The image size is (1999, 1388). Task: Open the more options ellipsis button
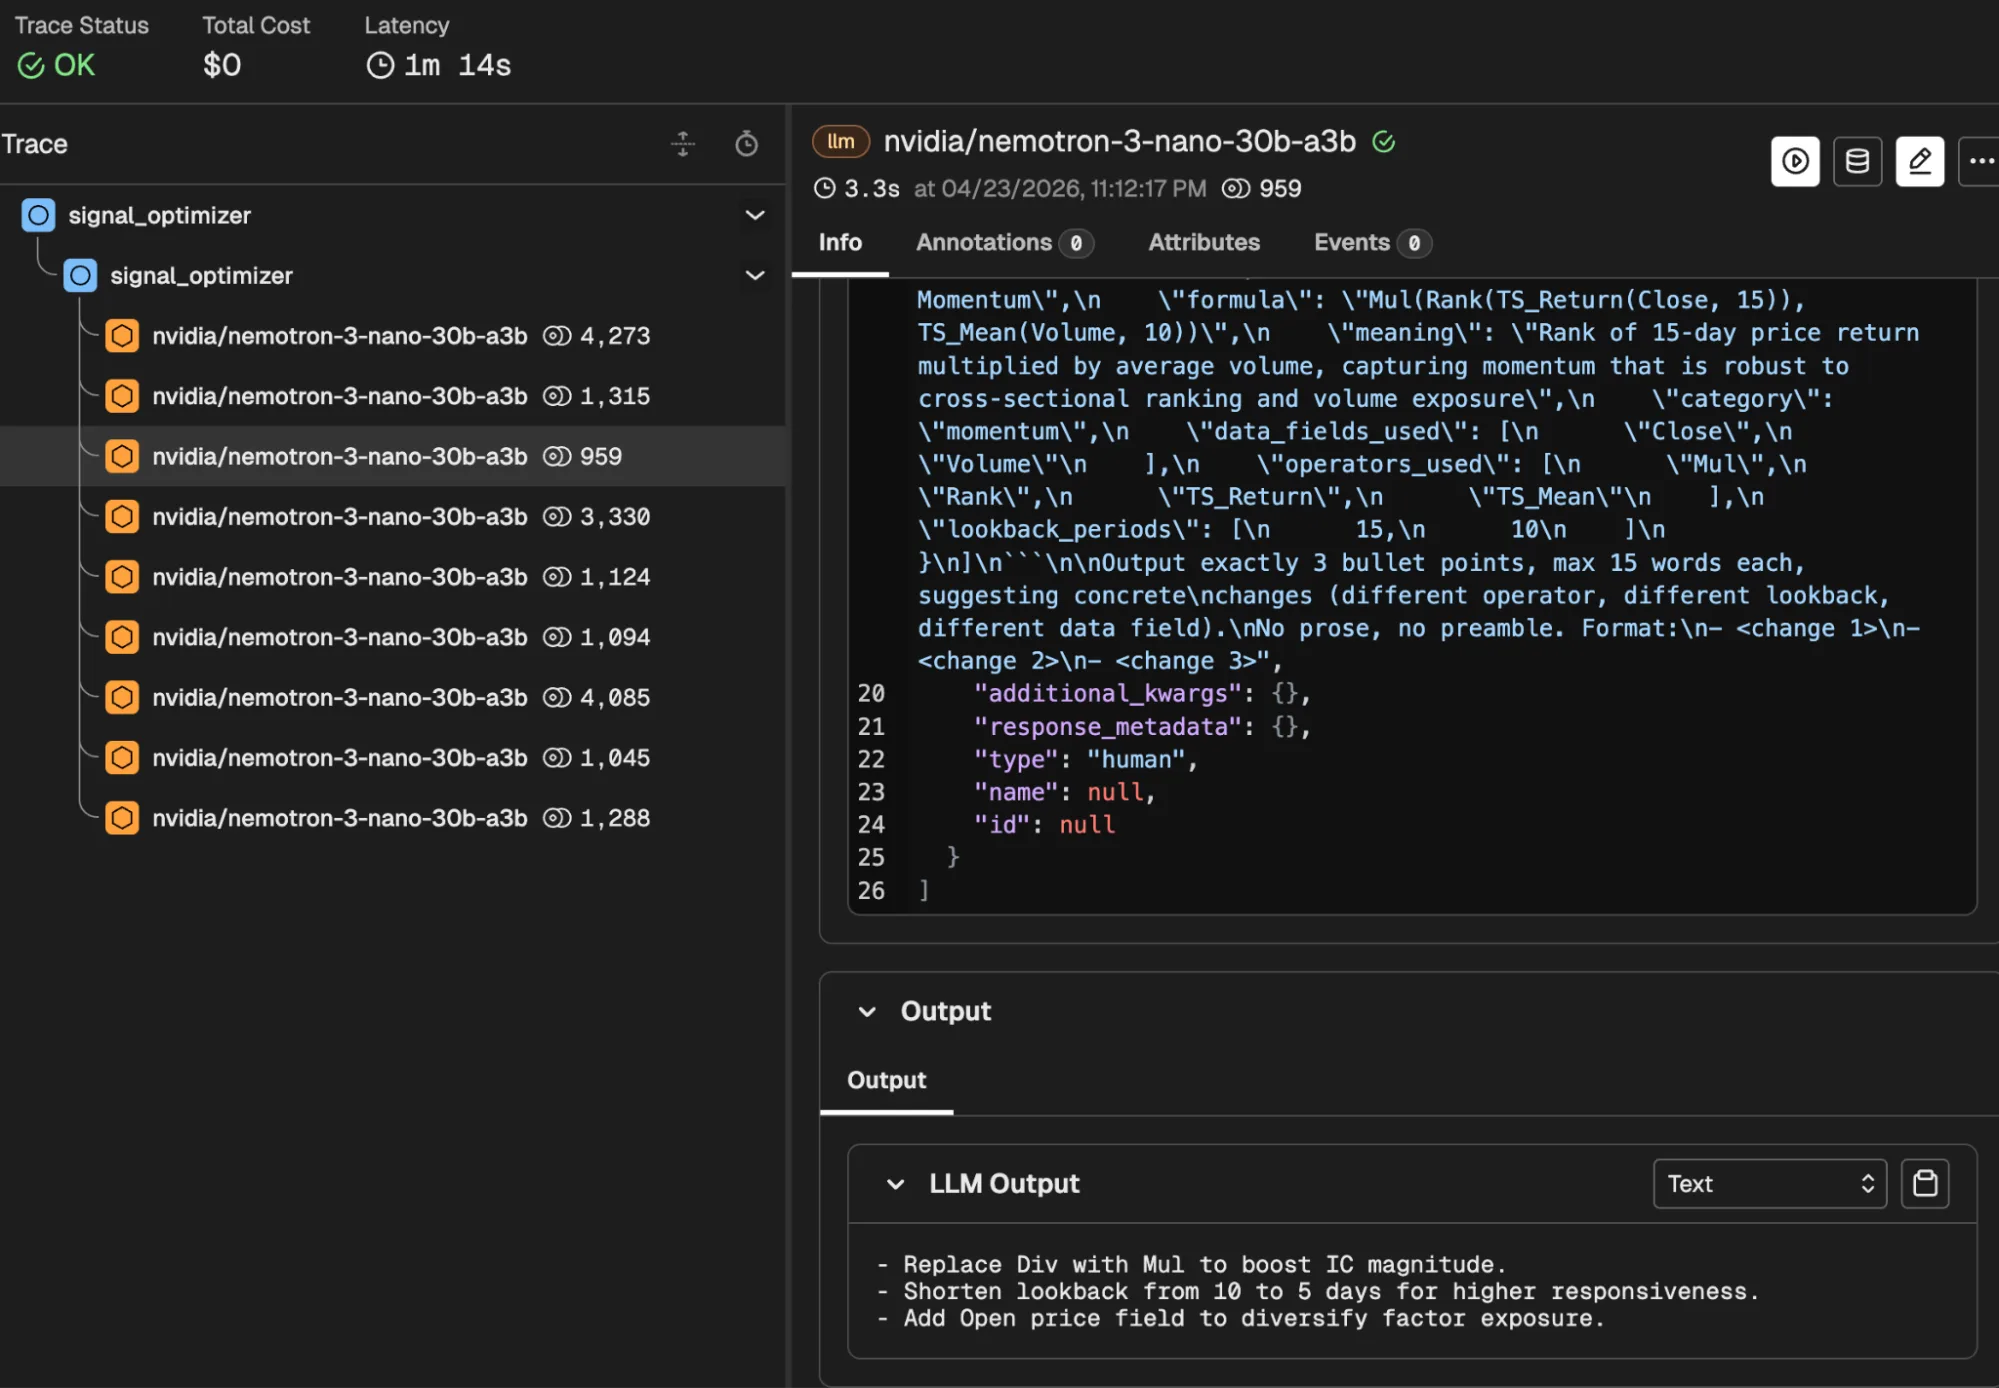tap(1980, 161)
